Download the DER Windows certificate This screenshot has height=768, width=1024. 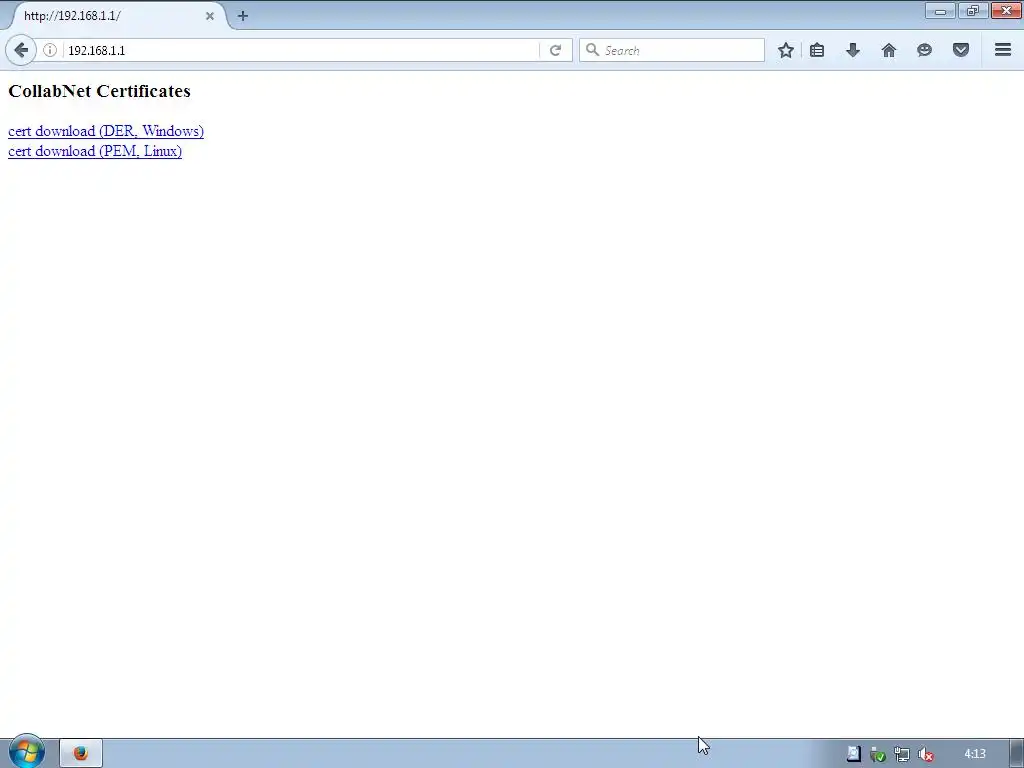(106, 131)
